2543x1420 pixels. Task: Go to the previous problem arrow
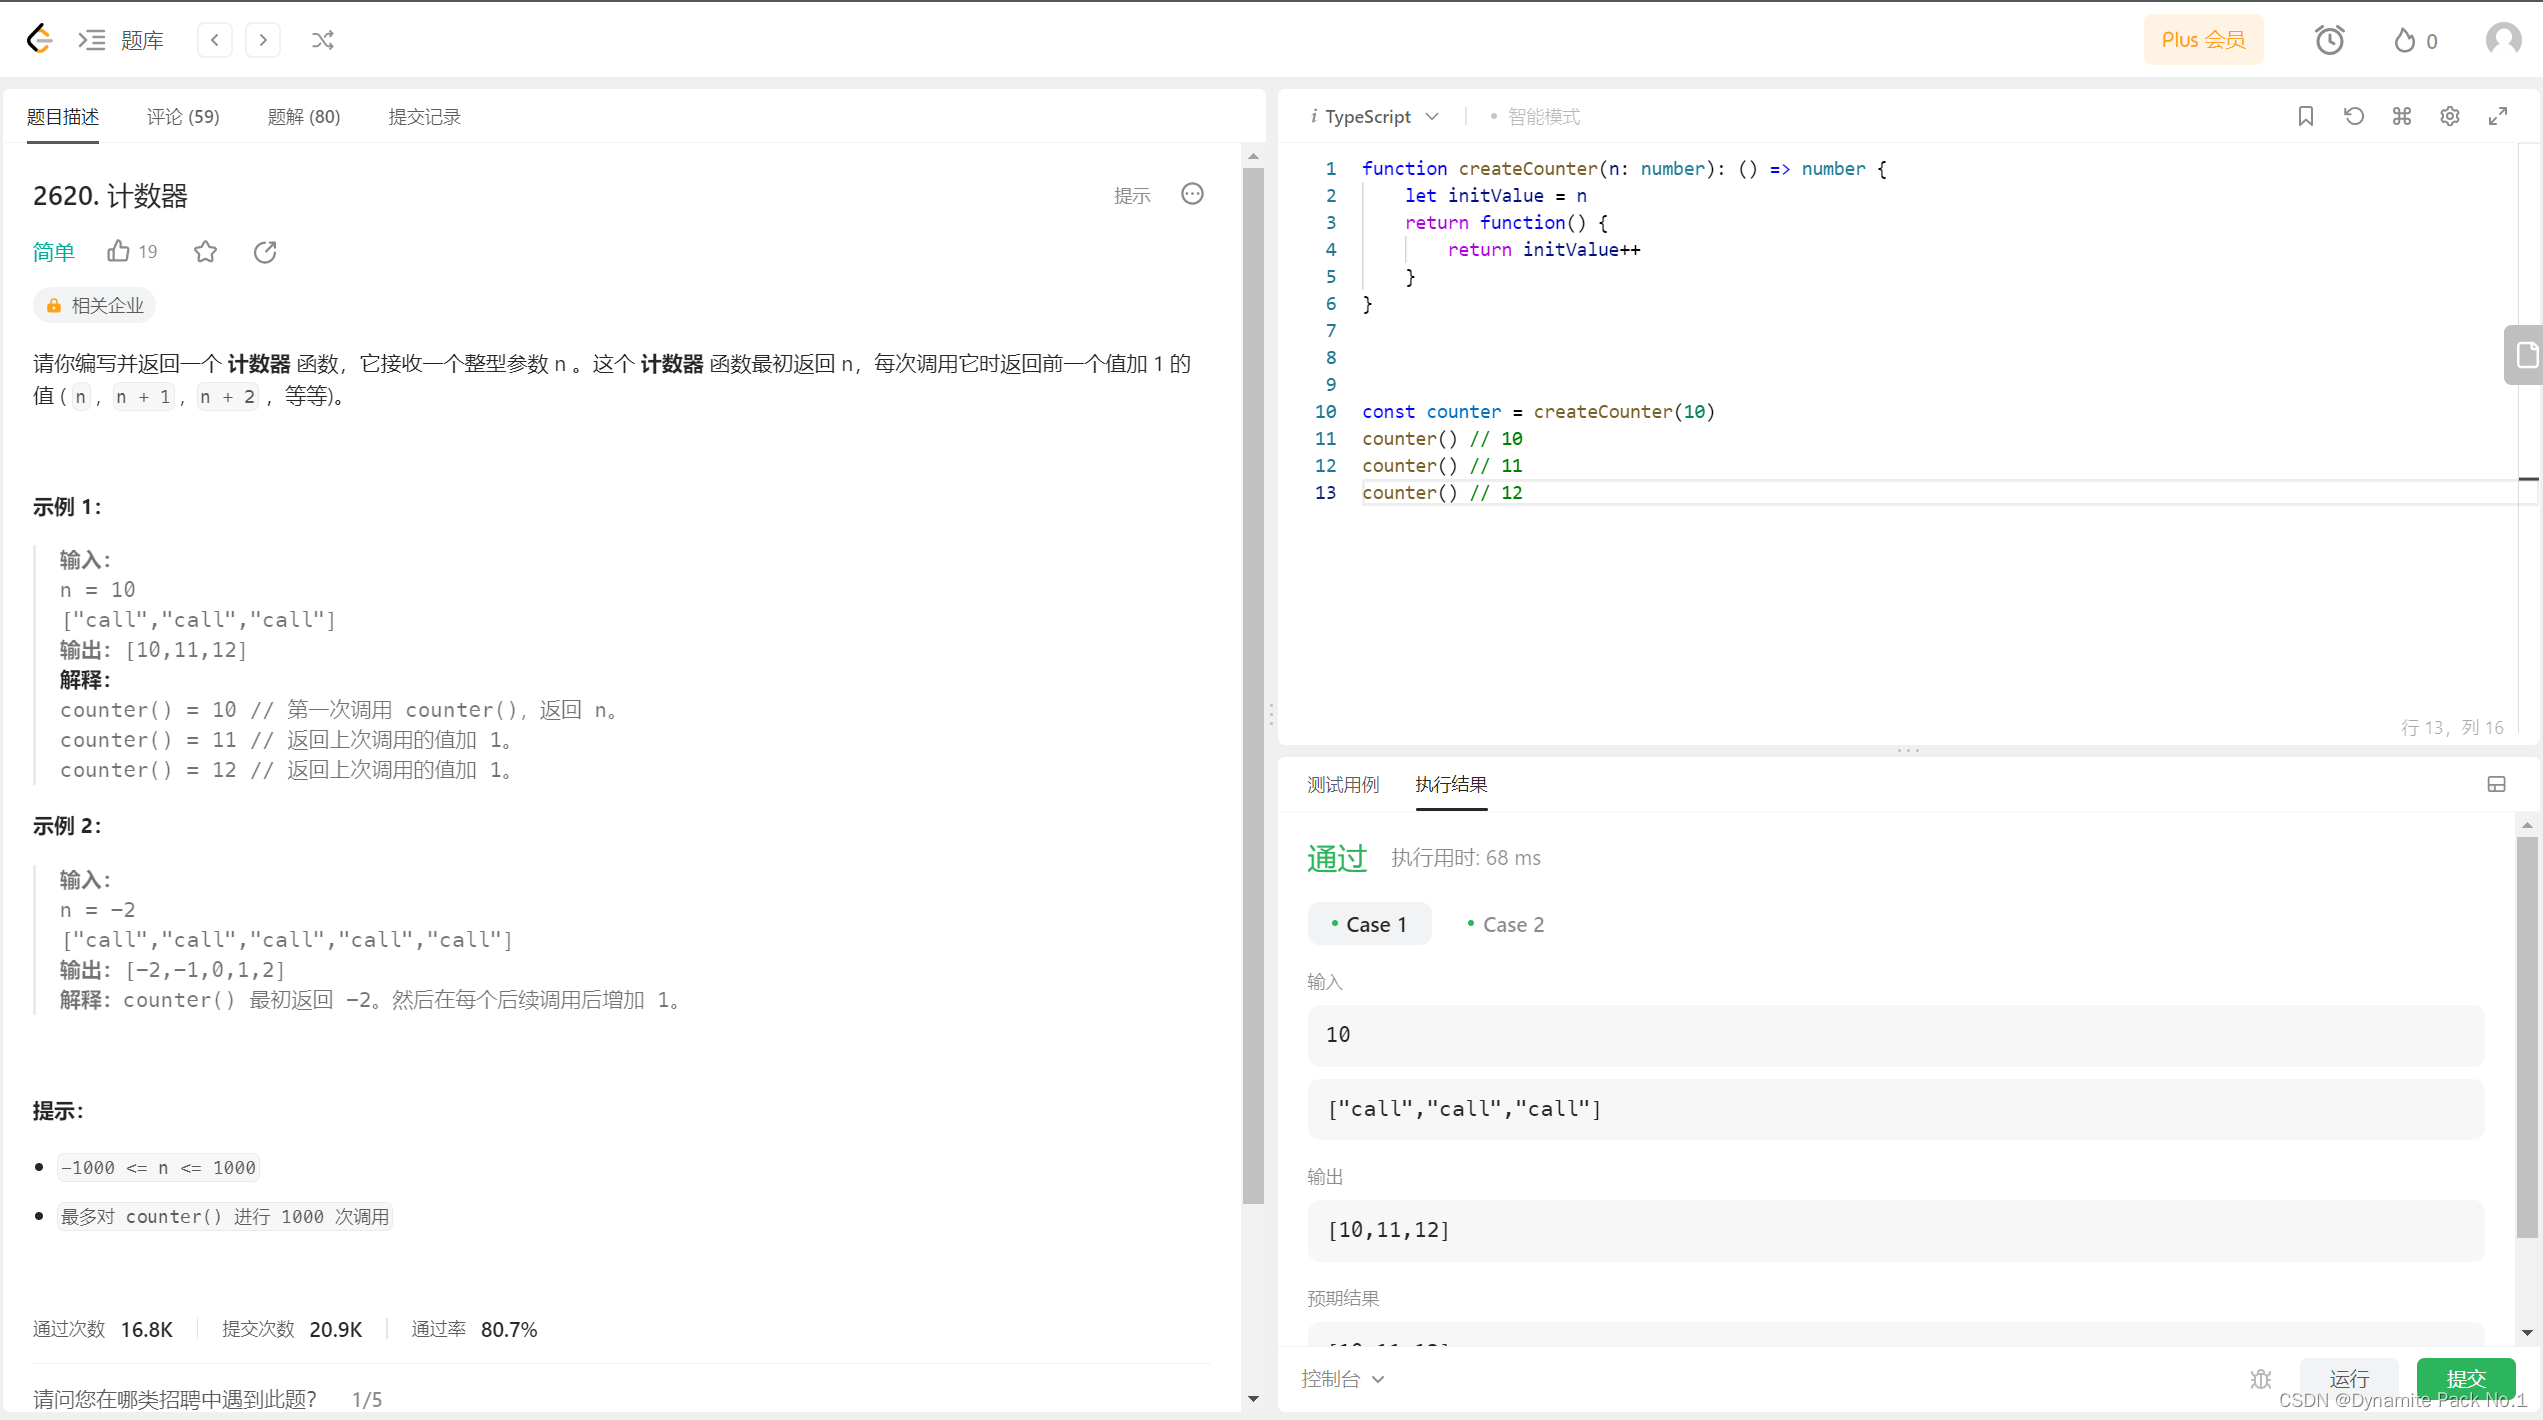click(215, 40)
